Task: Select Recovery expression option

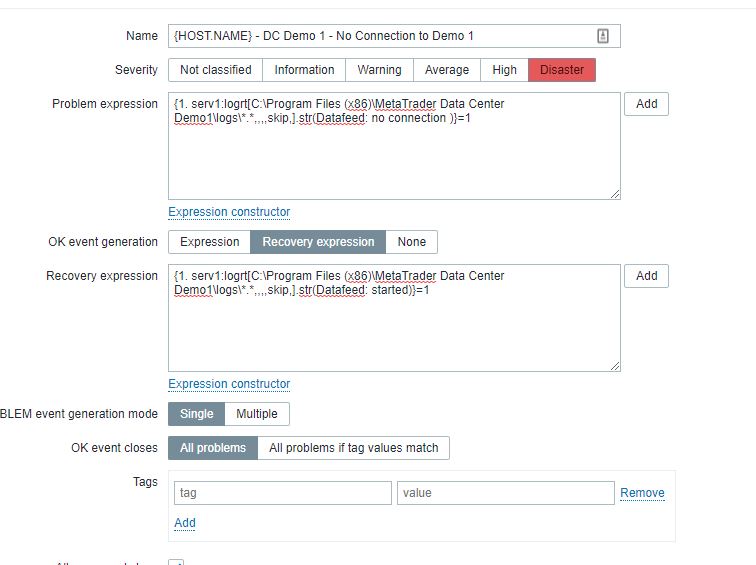Action: point(318,242)
